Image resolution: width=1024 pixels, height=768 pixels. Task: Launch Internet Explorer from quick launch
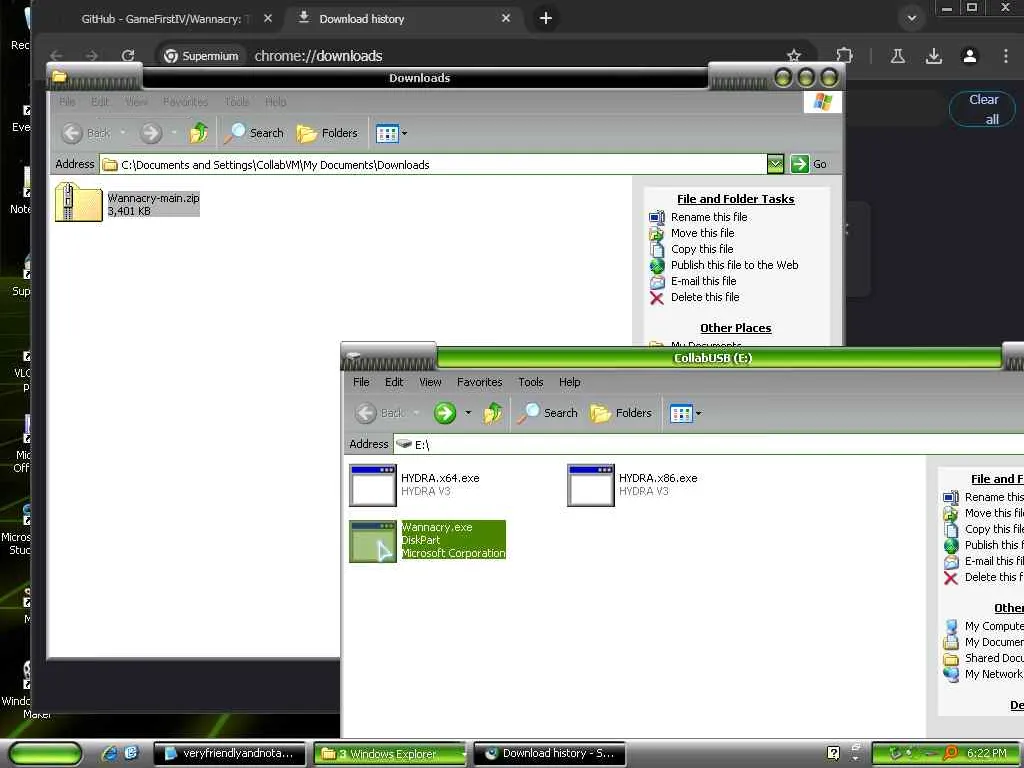click(x=110, y=754)
